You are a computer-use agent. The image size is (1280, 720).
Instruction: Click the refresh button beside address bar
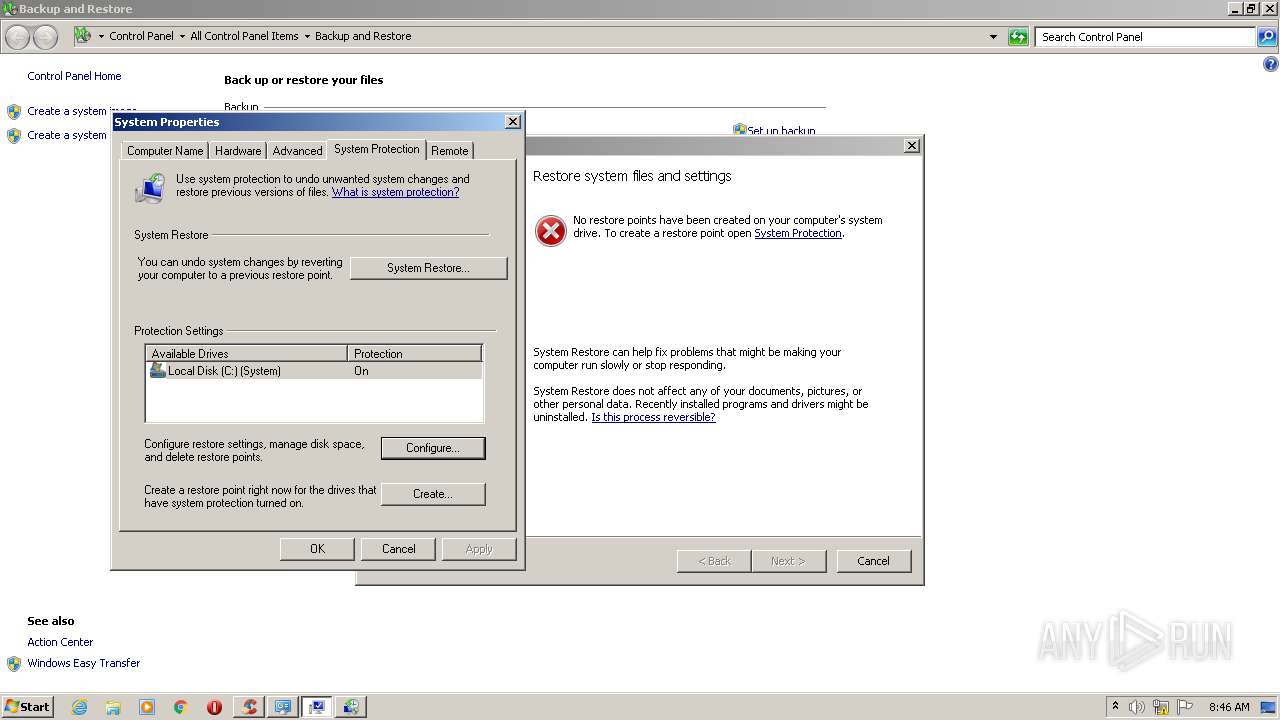pos(1018,37)
